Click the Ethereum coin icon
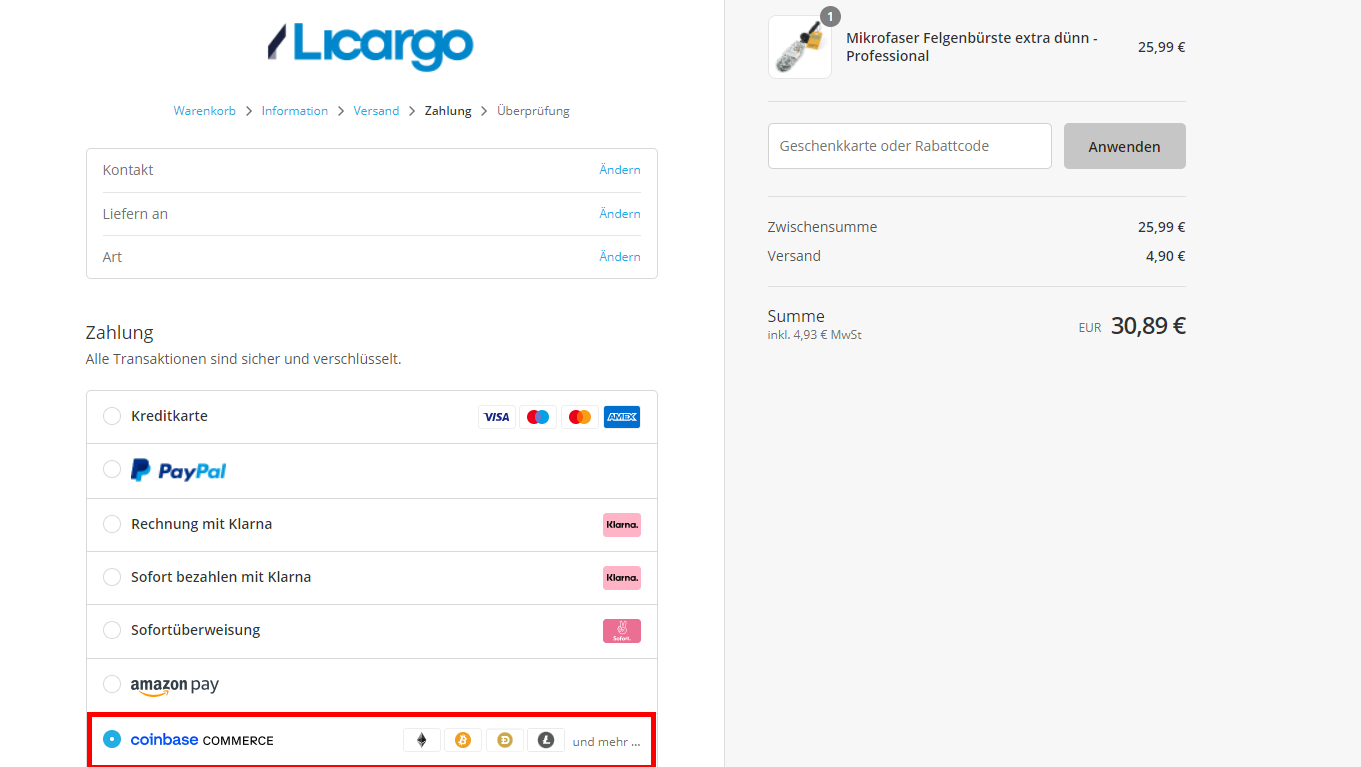 tap(422, 740)
